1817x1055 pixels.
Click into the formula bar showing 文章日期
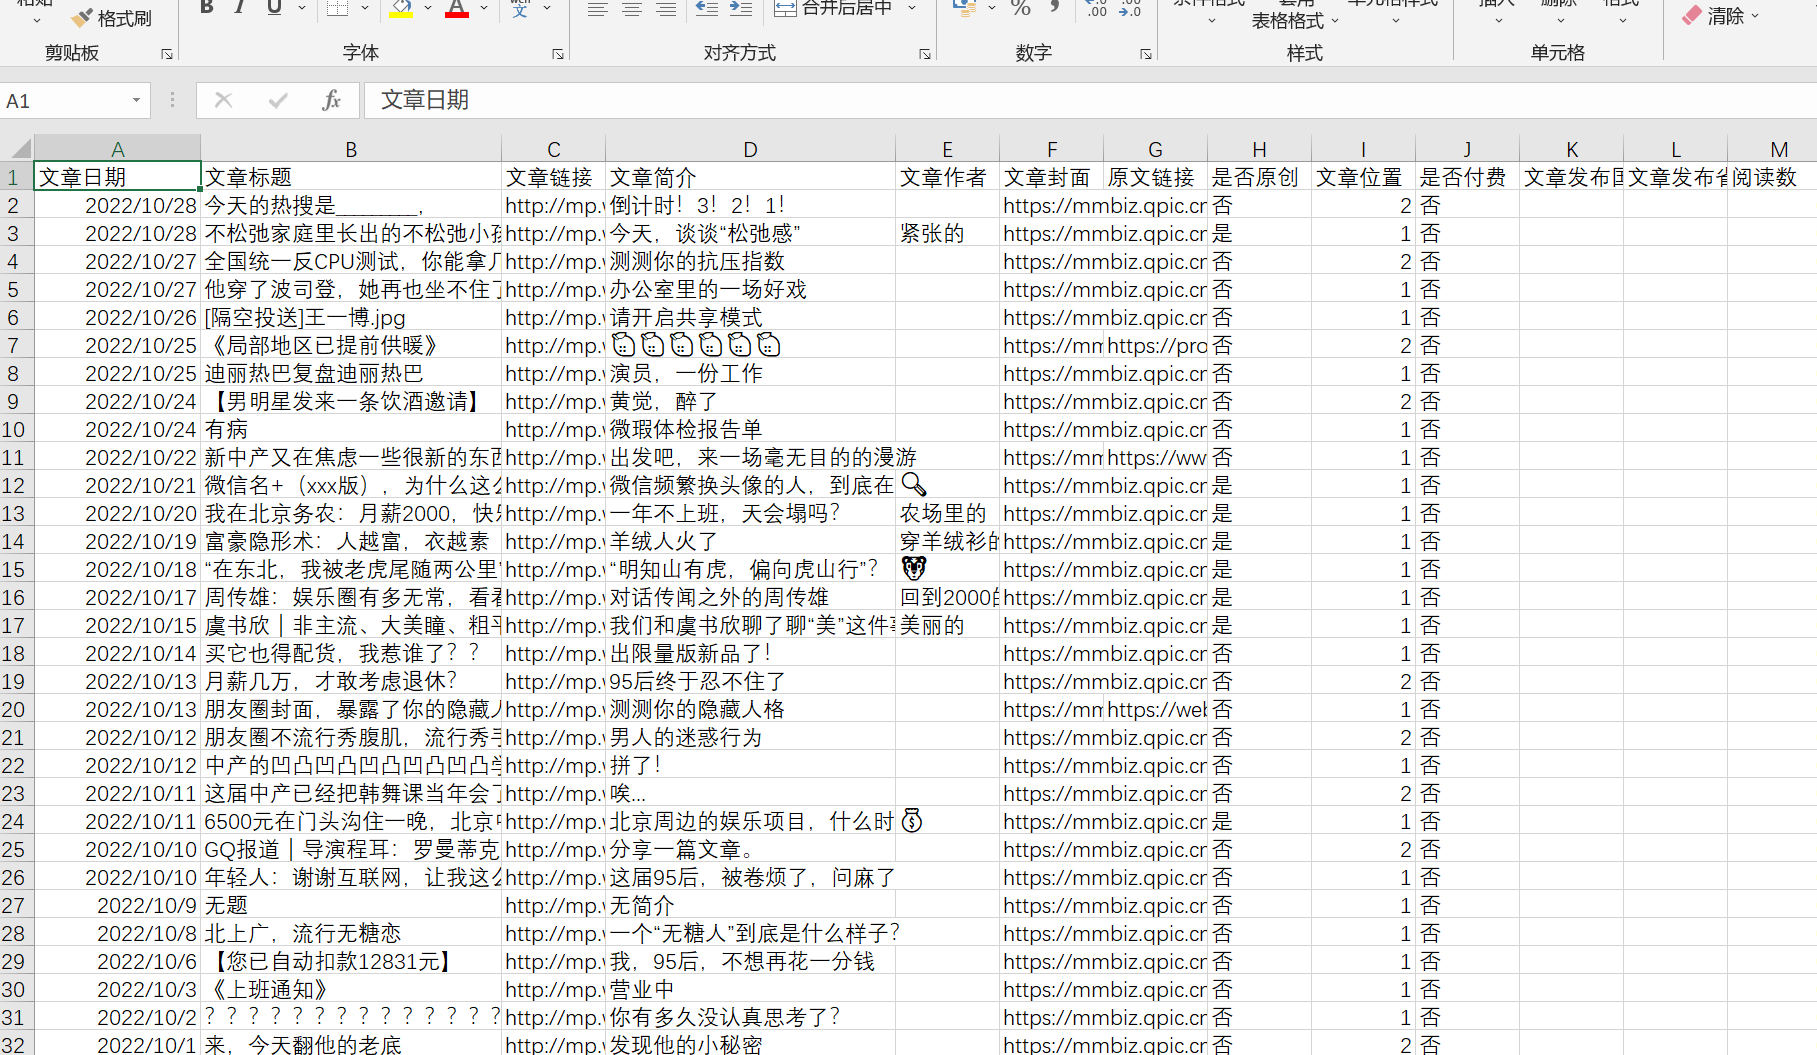click(x=1090, y=100)
